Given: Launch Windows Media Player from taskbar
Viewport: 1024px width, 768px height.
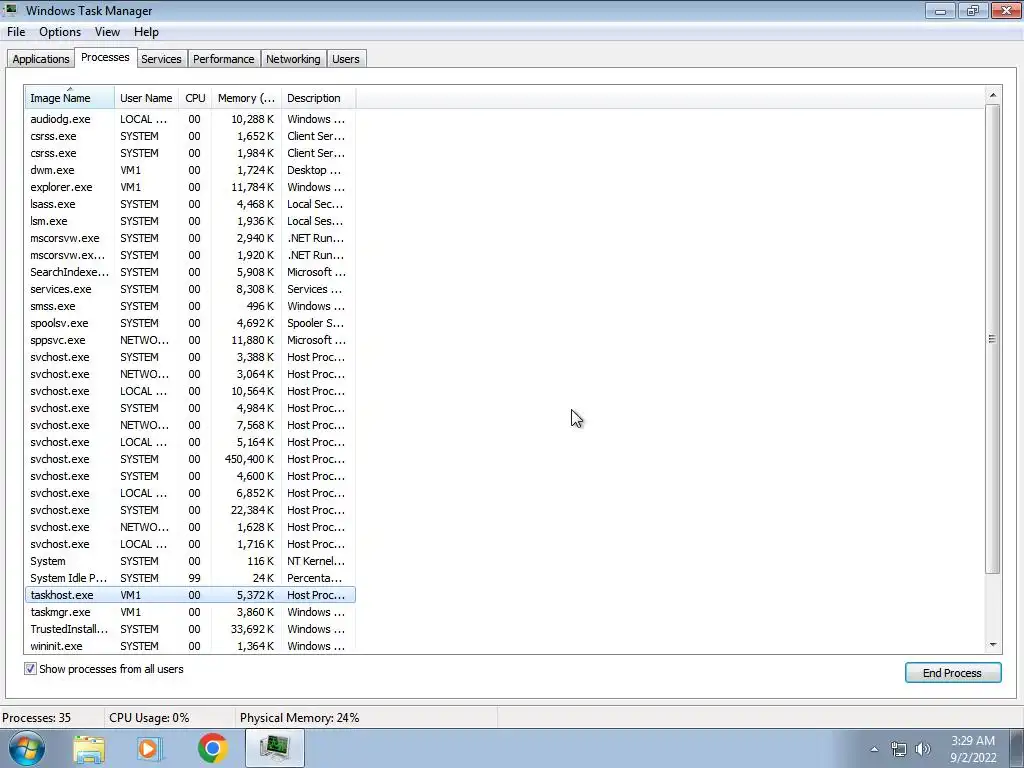Looking at the screenshot, I should [150, 748].
